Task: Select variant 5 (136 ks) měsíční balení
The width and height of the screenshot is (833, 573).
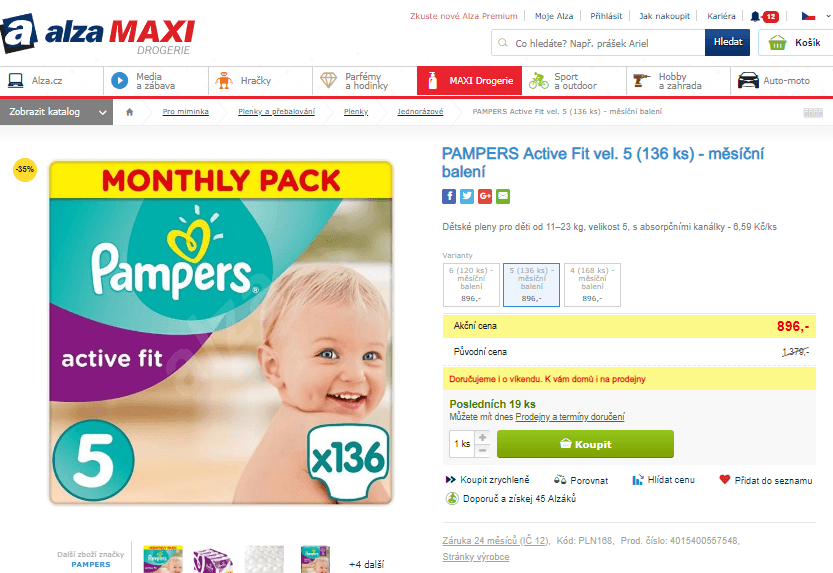Action: click(x=532, y=285)
